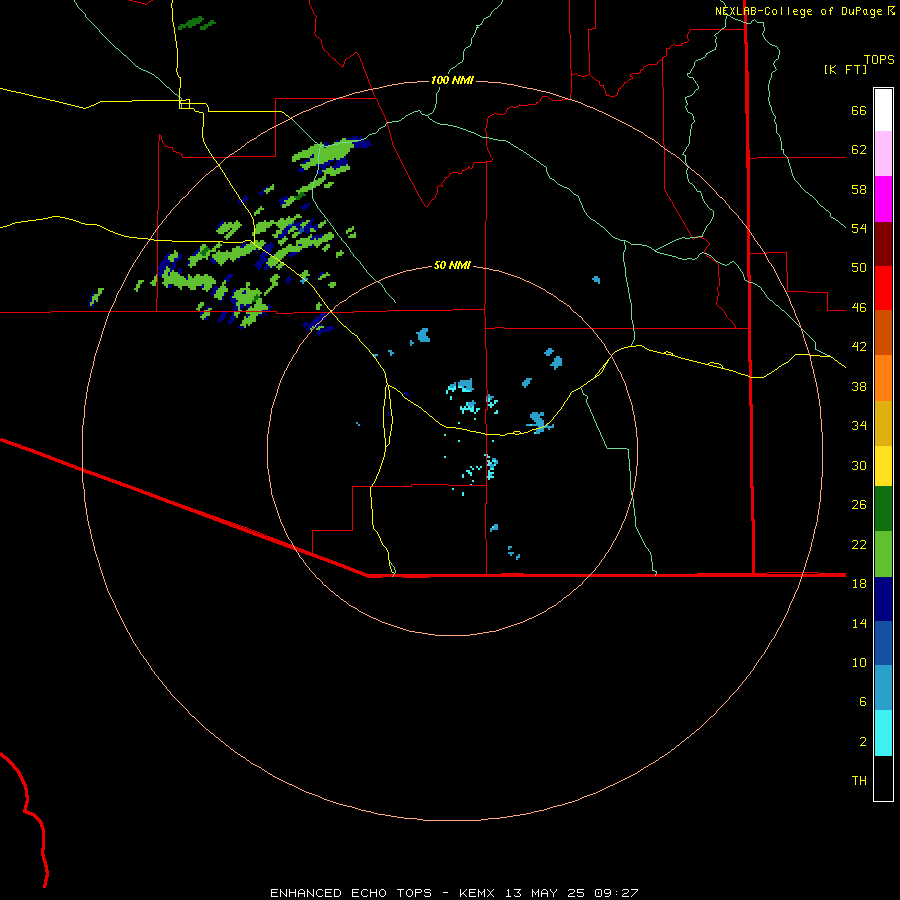Select the light pink legend color band

(883, 154)
